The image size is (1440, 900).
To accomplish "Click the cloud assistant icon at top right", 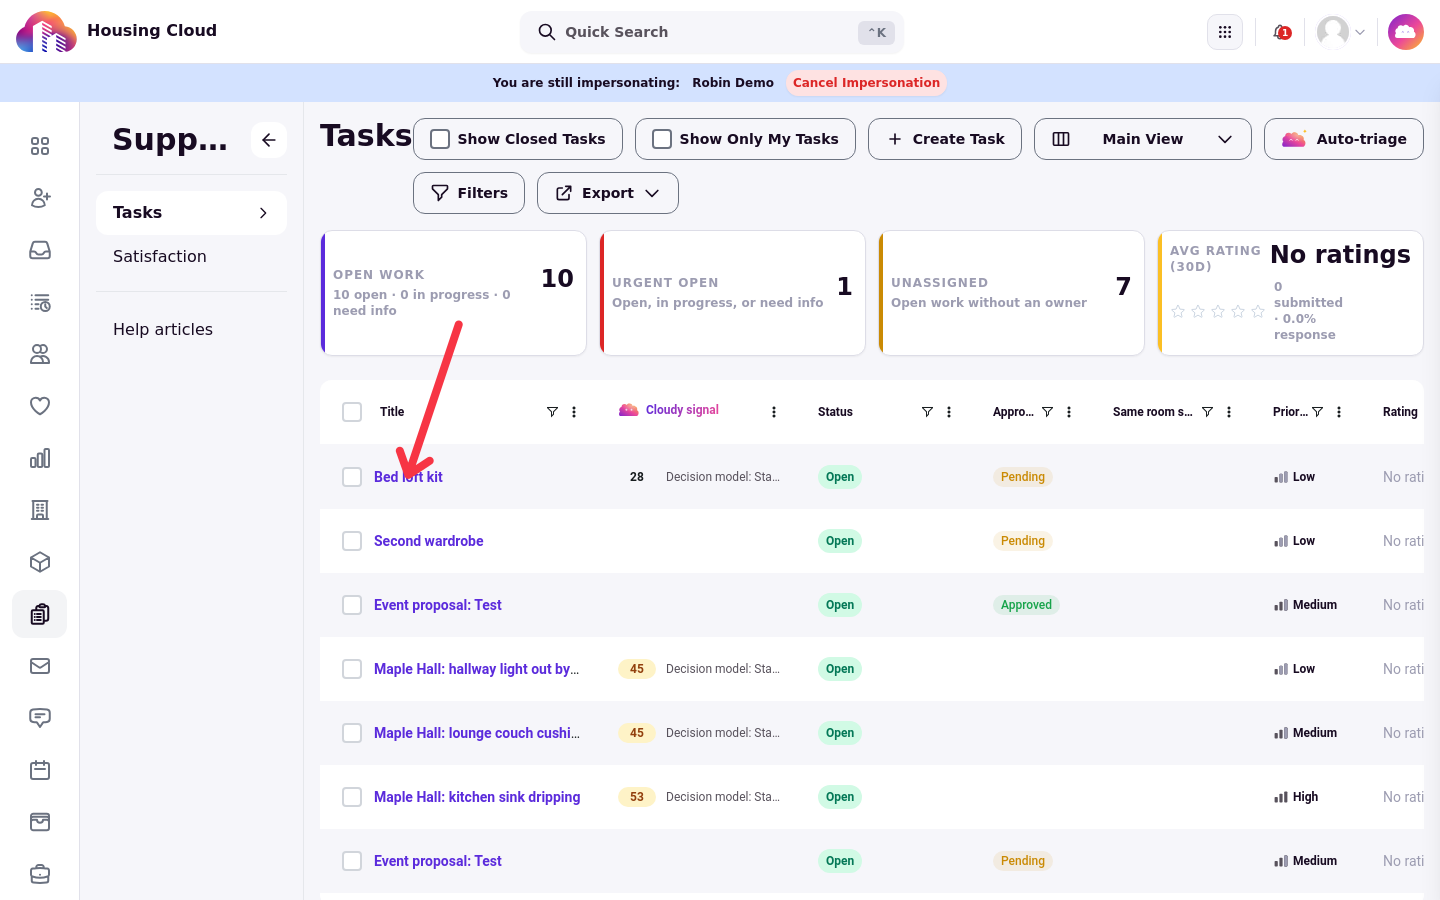I will (1406, 32).
